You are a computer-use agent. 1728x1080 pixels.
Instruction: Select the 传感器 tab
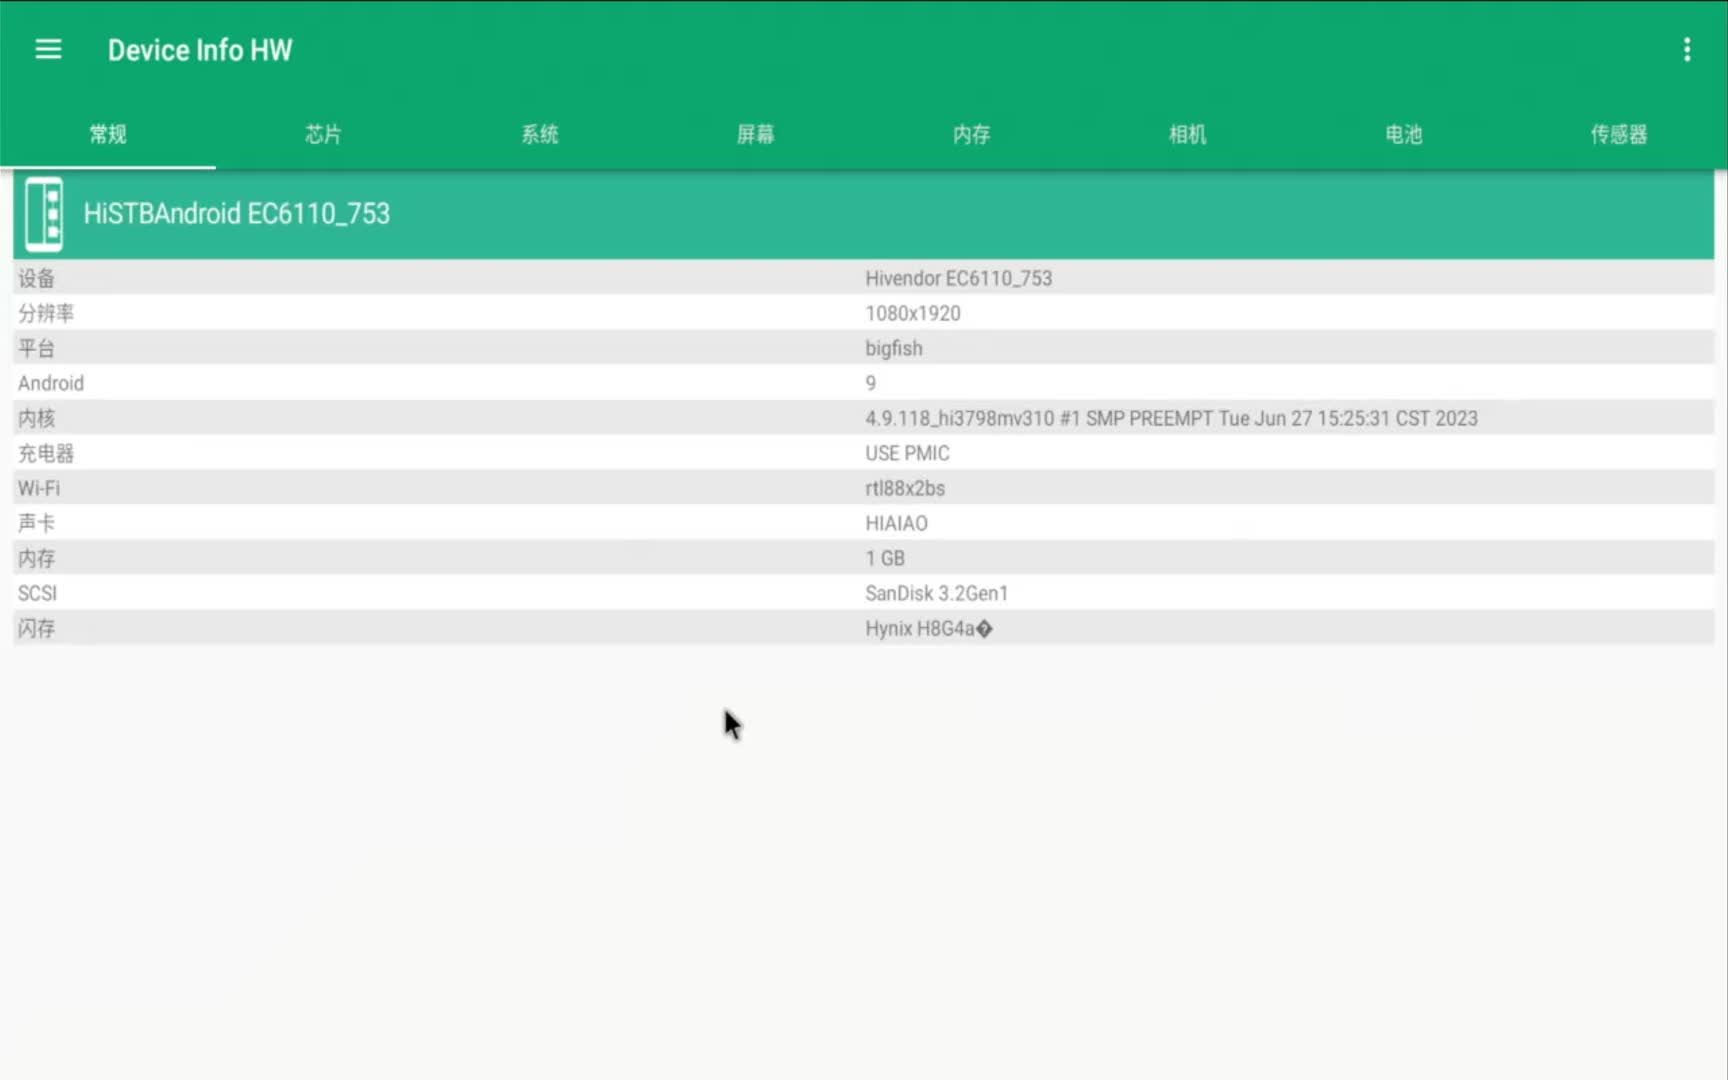pyautogui.click(x=1619, y=135)
